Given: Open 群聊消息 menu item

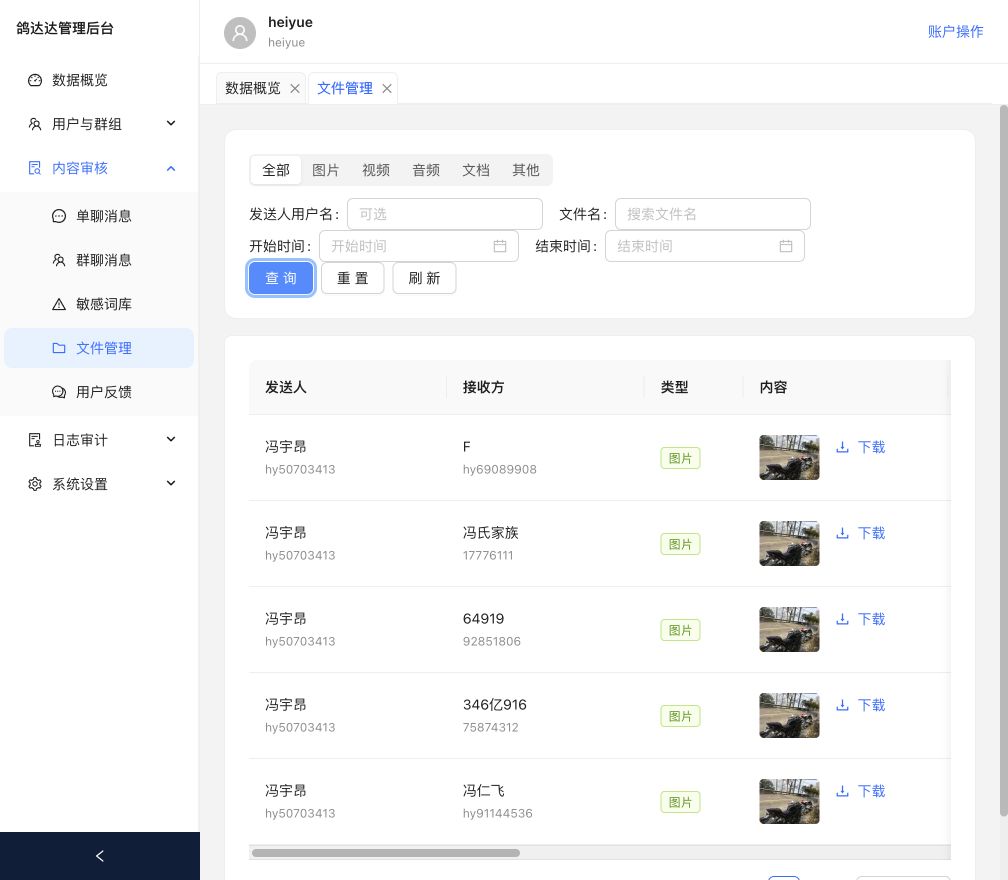Looking at the screenshot, I should [x=99, y=260].
